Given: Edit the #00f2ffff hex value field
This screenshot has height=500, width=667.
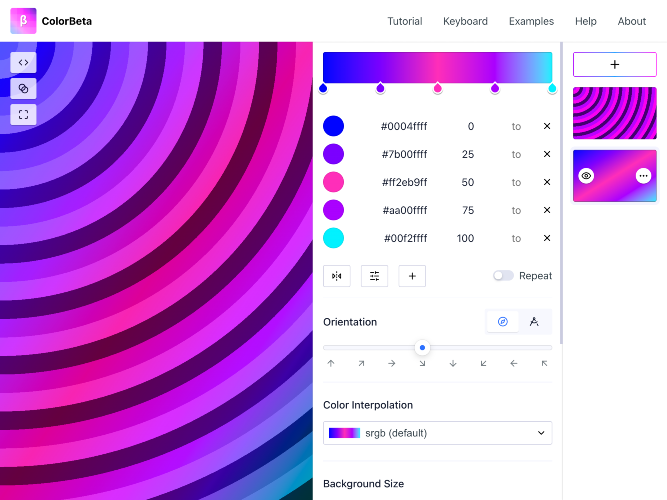Looking at the screenshot, I should click(405, 239).
